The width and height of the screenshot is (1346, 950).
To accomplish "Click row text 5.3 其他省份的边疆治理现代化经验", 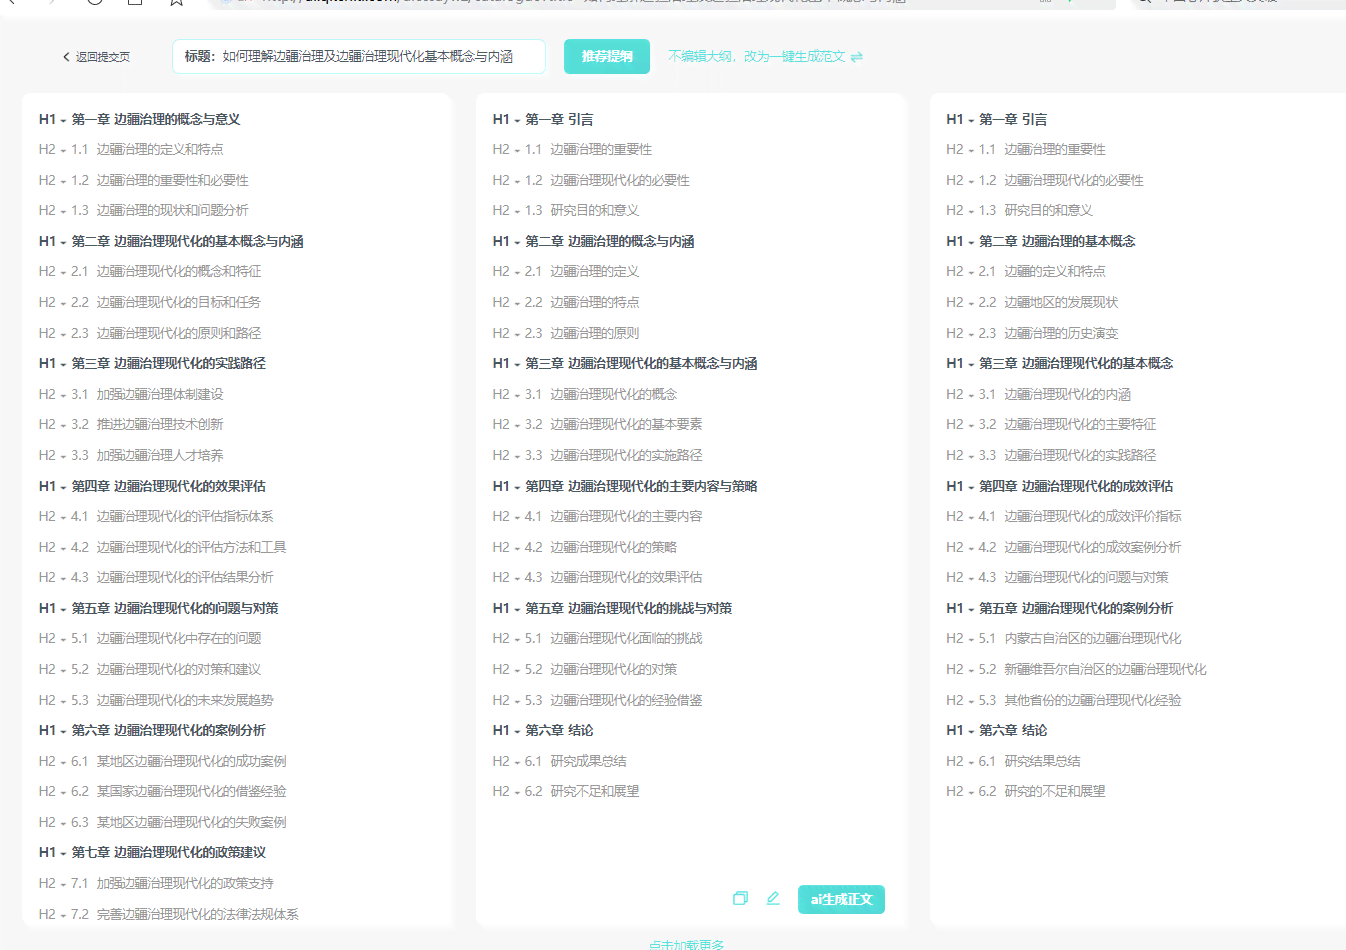I will tap(1080, 700).
